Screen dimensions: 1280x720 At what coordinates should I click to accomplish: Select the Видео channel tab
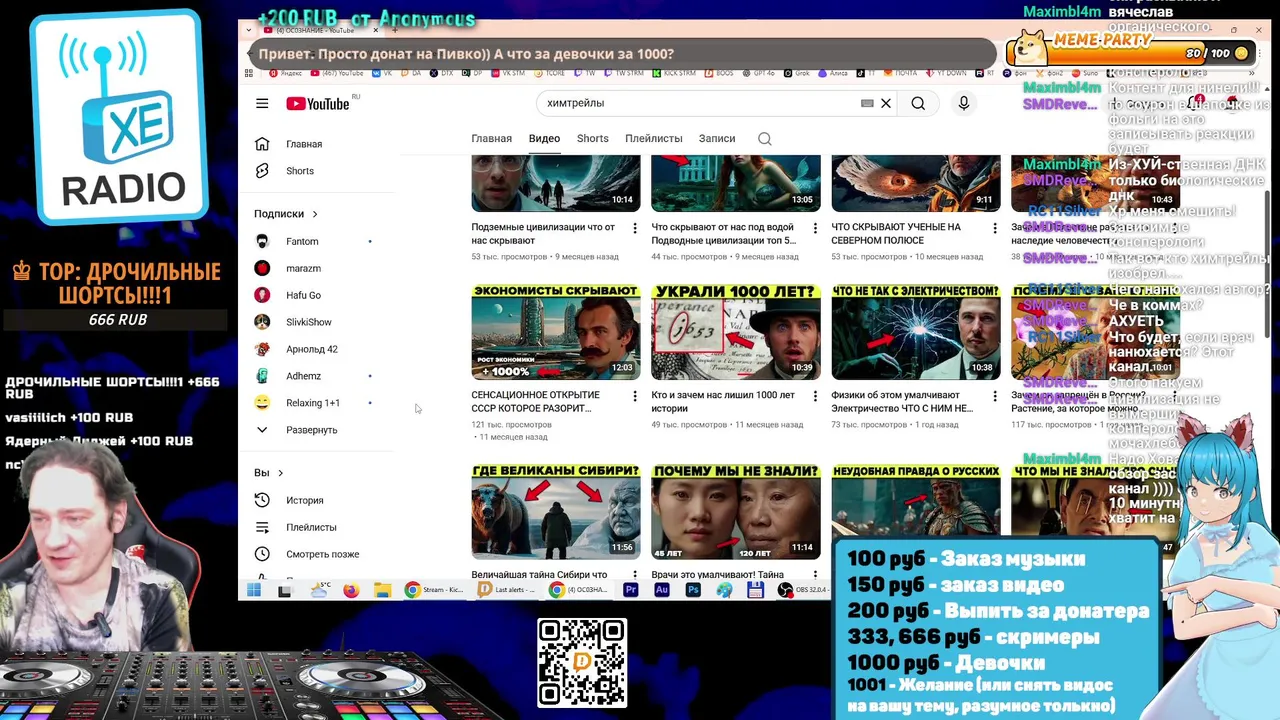(544, 139)
